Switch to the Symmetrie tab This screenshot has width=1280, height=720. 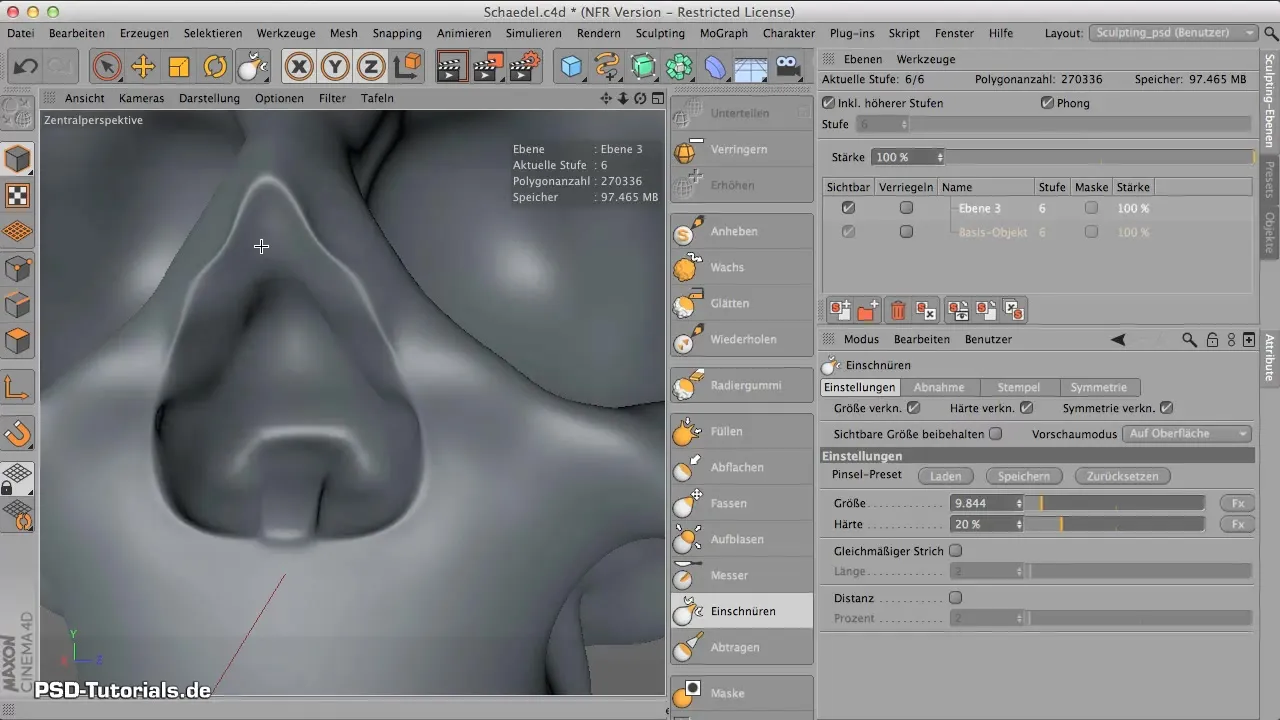(x=1098, y=387)
